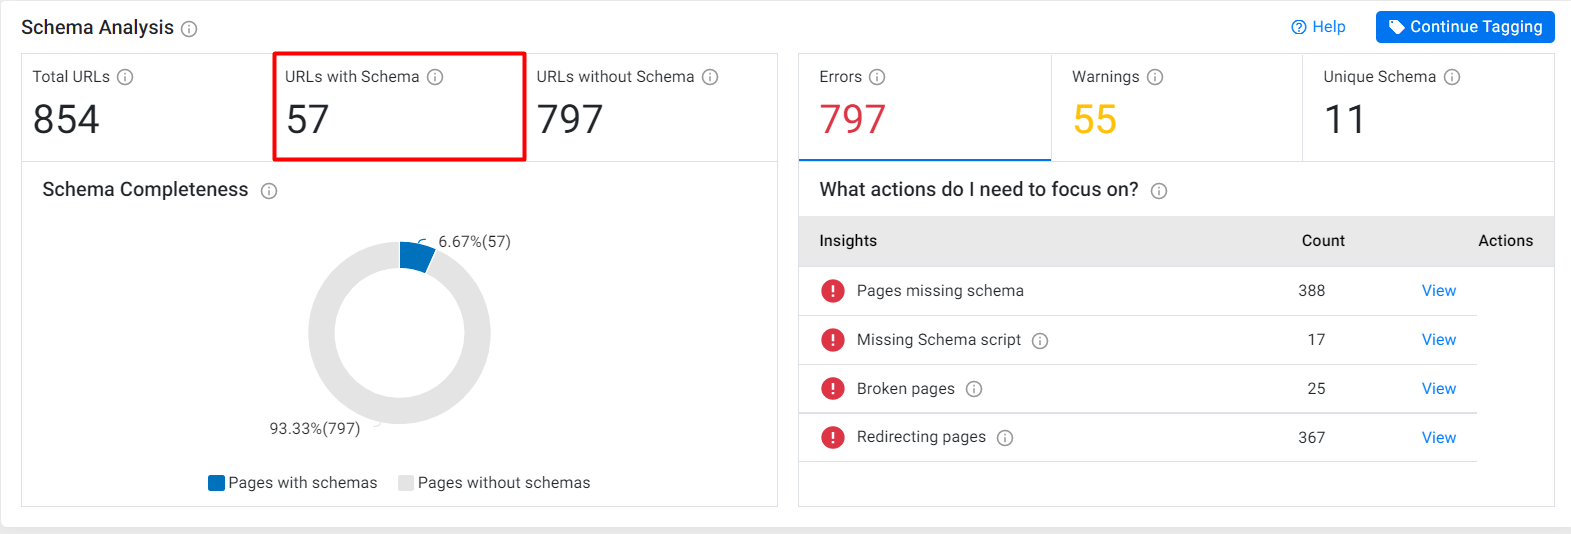
Task: Click info icon beside URLs with Schema
Action: (435, 77)
